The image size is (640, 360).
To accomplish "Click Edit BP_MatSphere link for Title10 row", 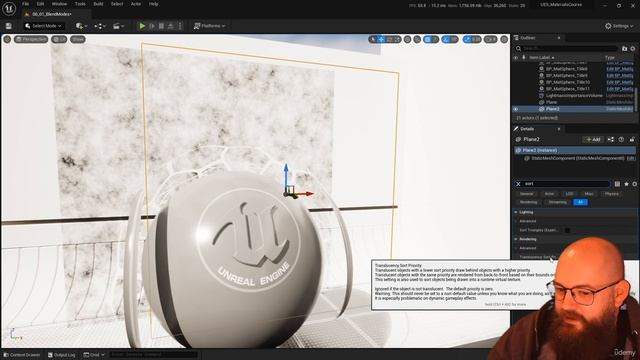I will tap(620, 82).
